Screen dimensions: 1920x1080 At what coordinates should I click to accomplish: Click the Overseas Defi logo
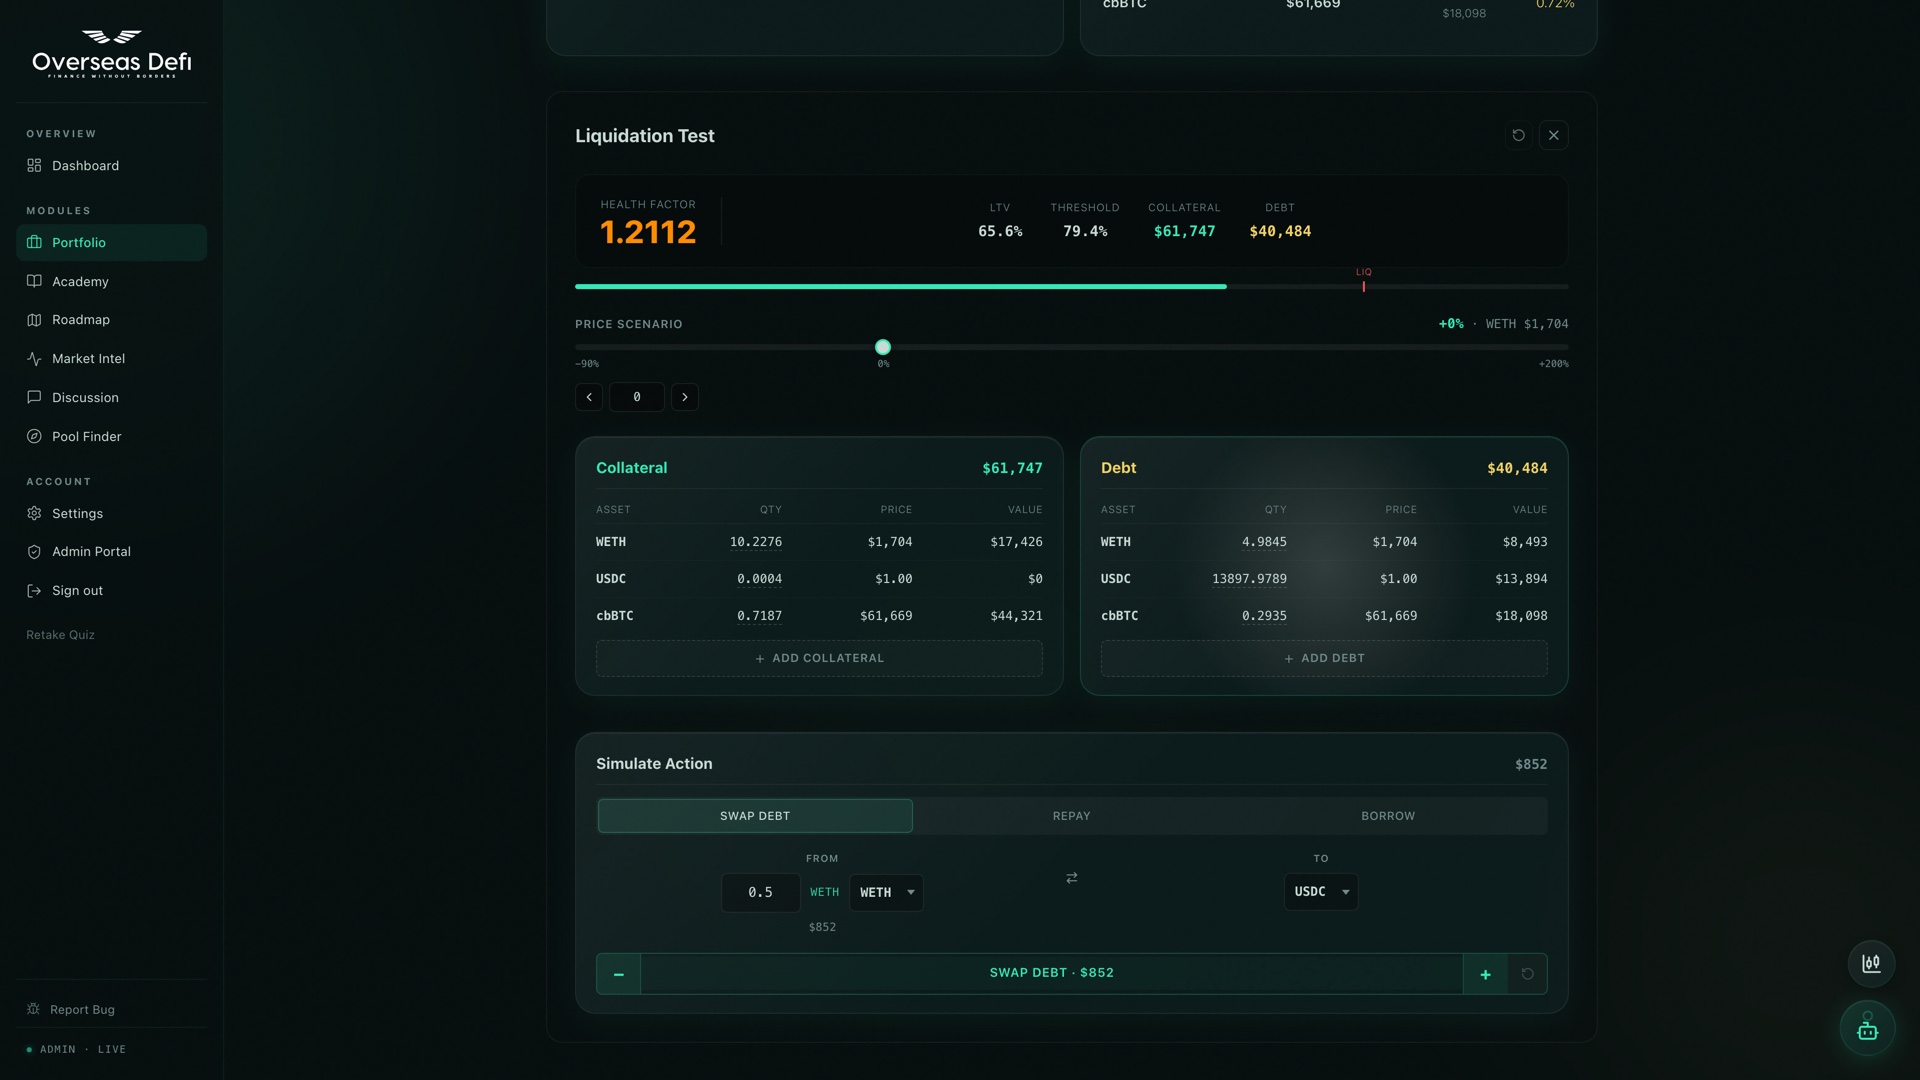[x=111, y=53]
